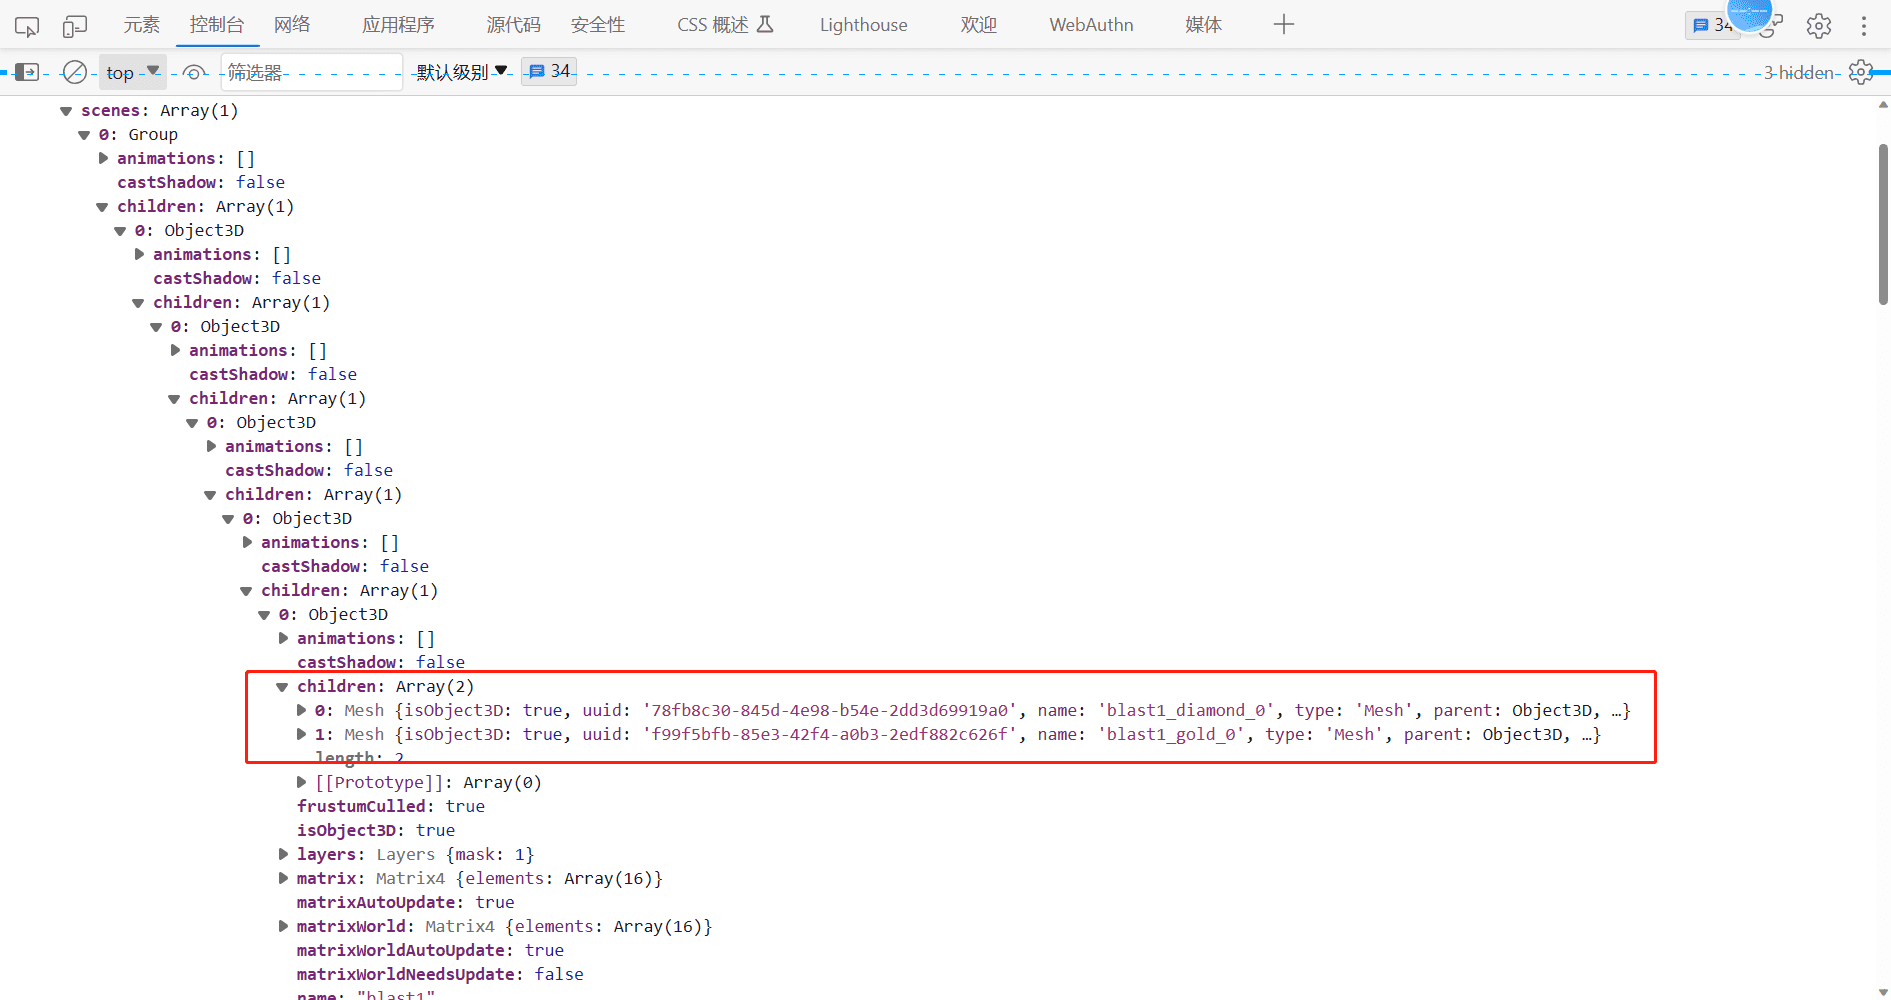Click the 3 hidden messages label

pos(1799,72)
